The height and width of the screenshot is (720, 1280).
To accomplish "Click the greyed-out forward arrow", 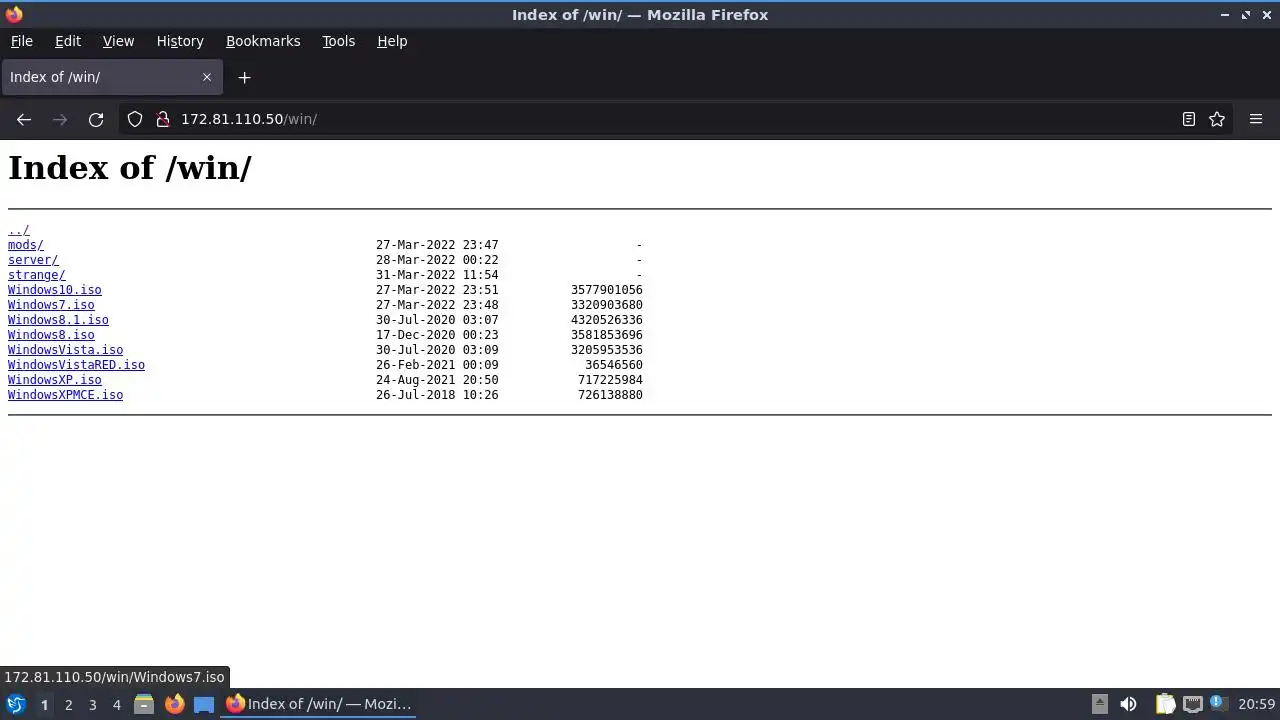I will coord(60,119).
